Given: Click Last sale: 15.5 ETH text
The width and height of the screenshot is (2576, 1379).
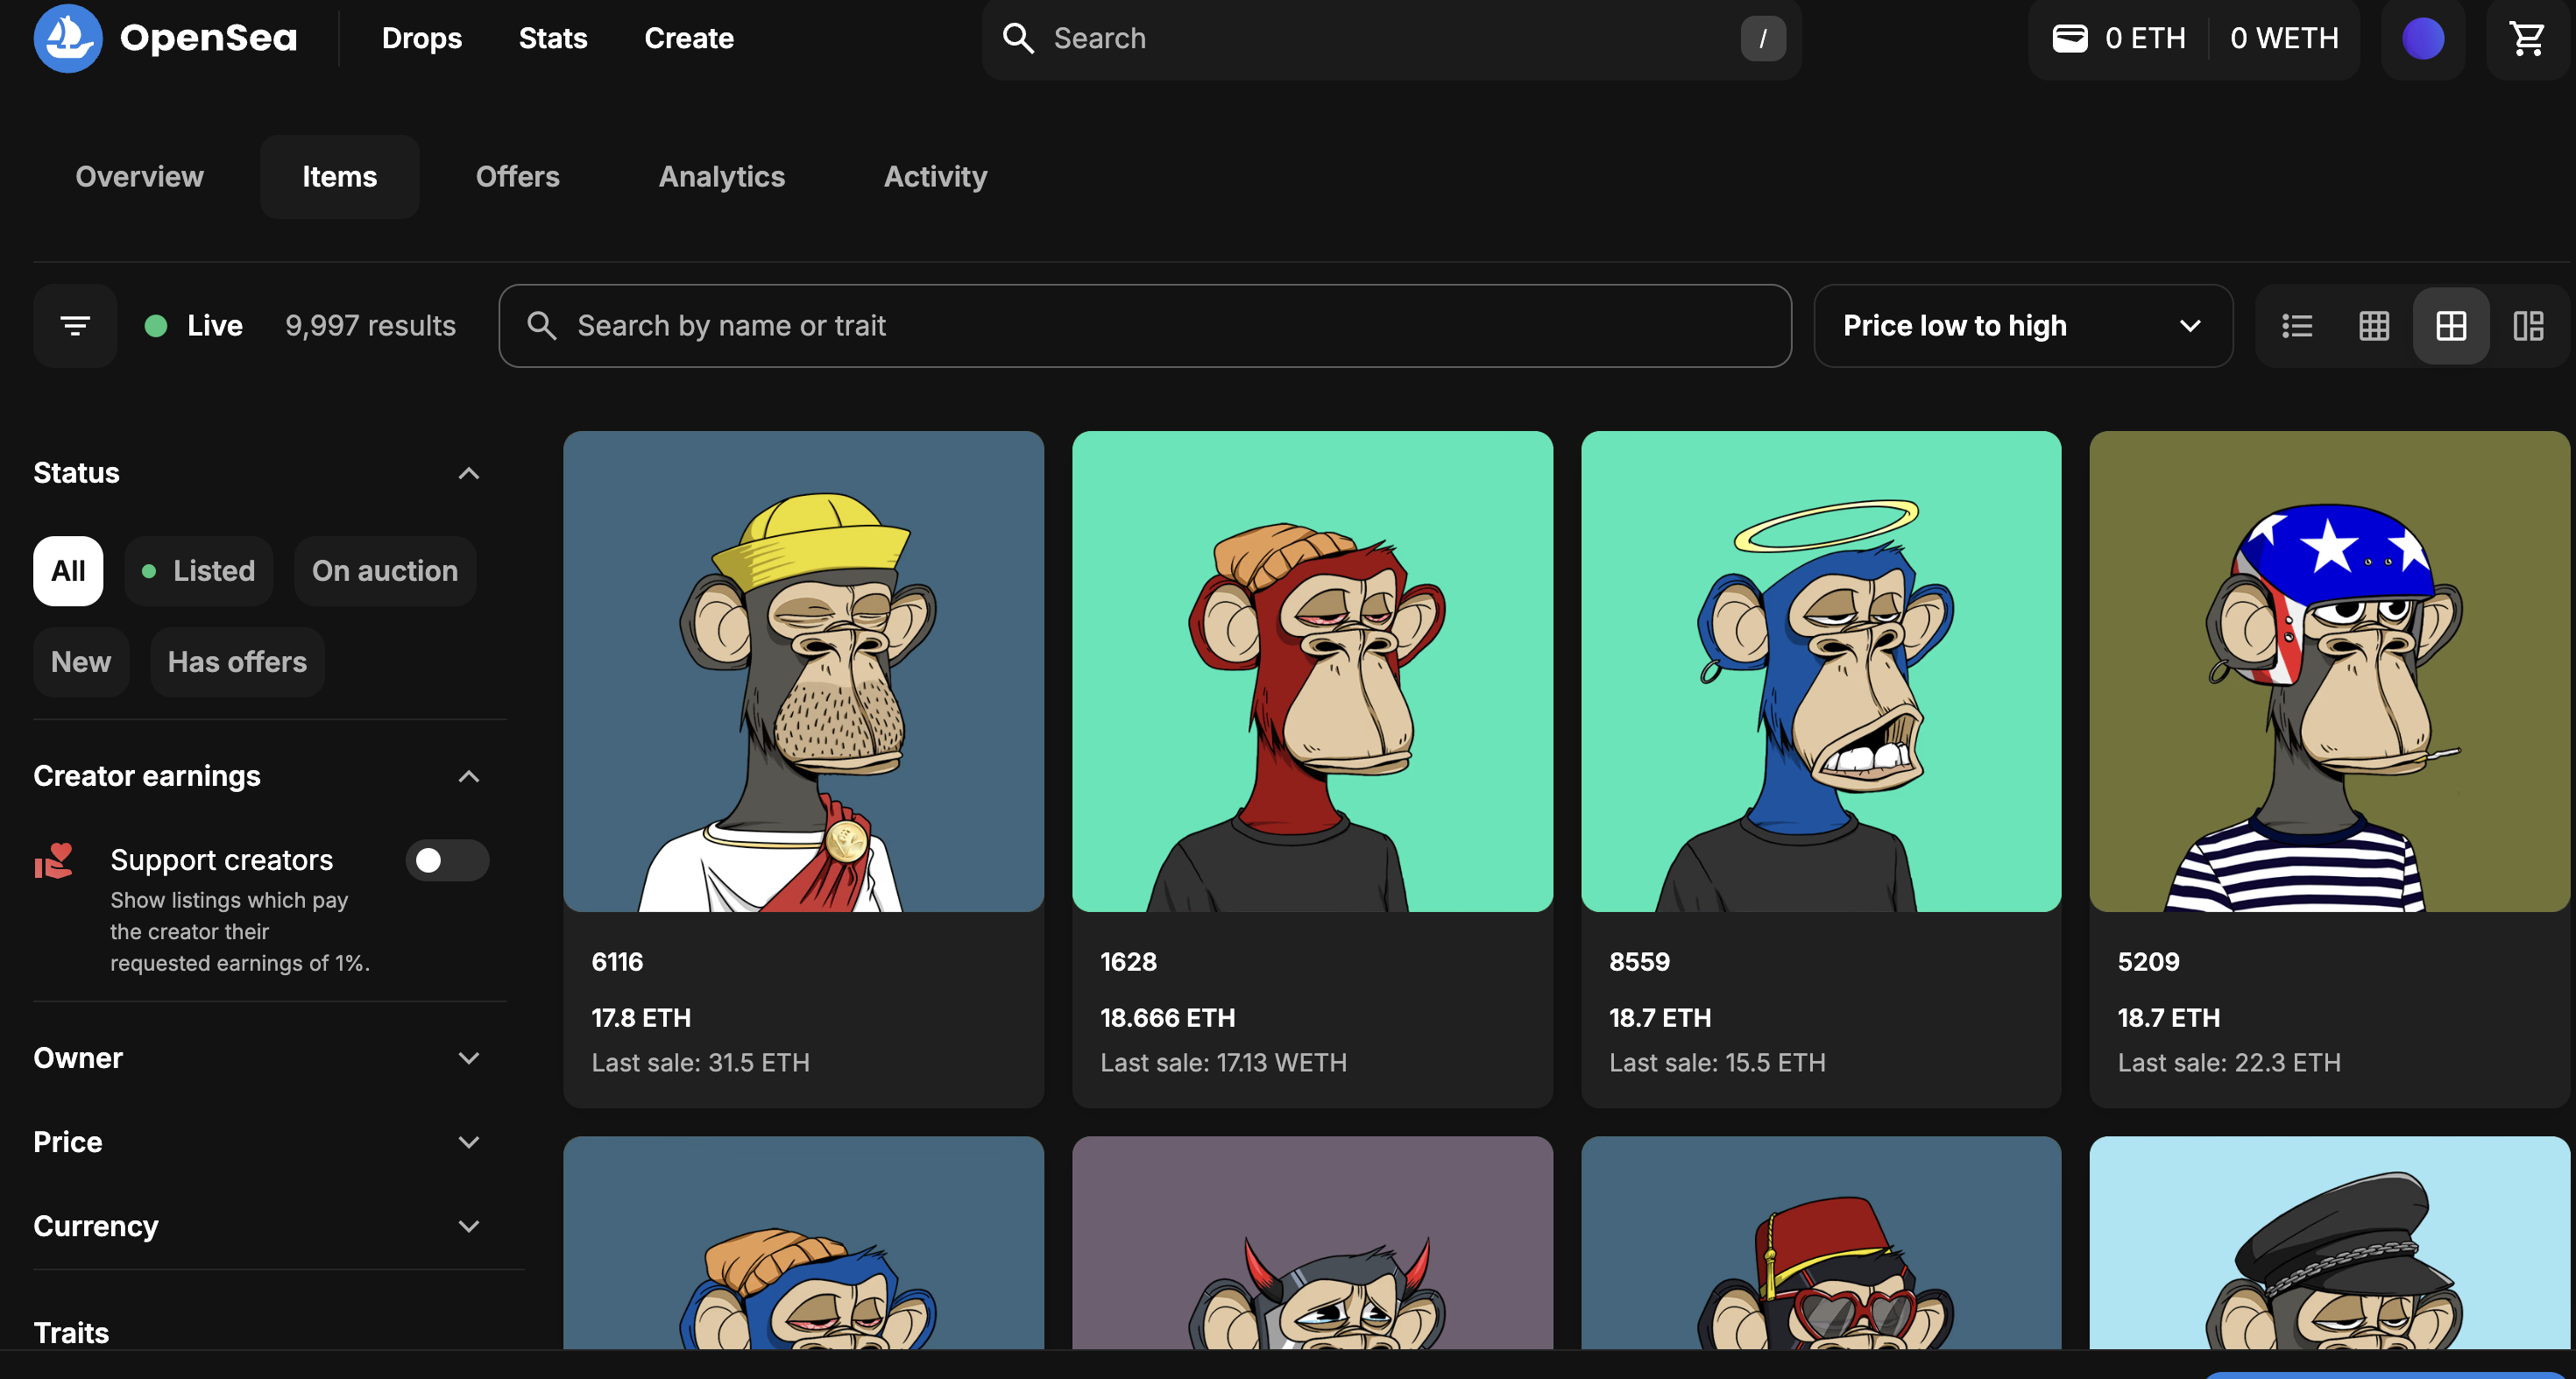Looking at the screenshot, I should pyautogui.click(x=1717, y=1062).
